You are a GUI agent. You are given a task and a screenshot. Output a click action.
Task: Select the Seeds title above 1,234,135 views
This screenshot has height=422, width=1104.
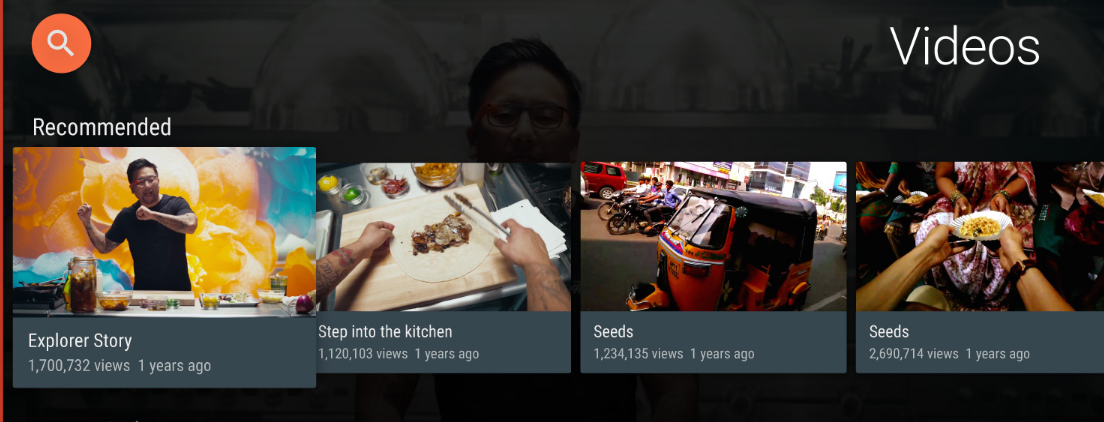613,331
